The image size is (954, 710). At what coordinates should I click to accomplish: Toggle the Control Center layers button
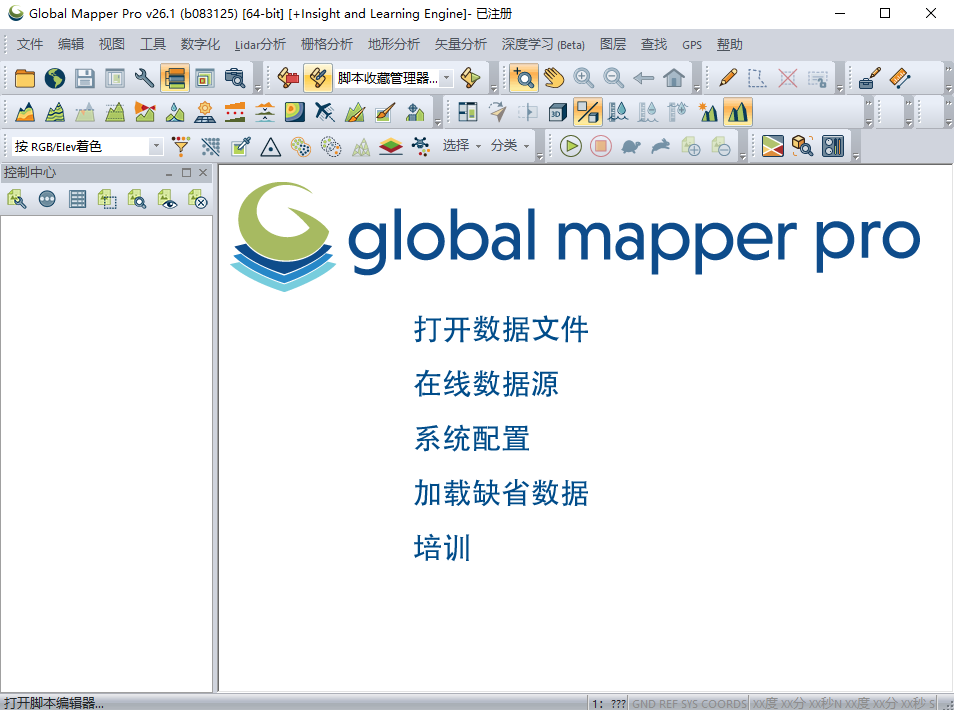(x=175, y=78)
